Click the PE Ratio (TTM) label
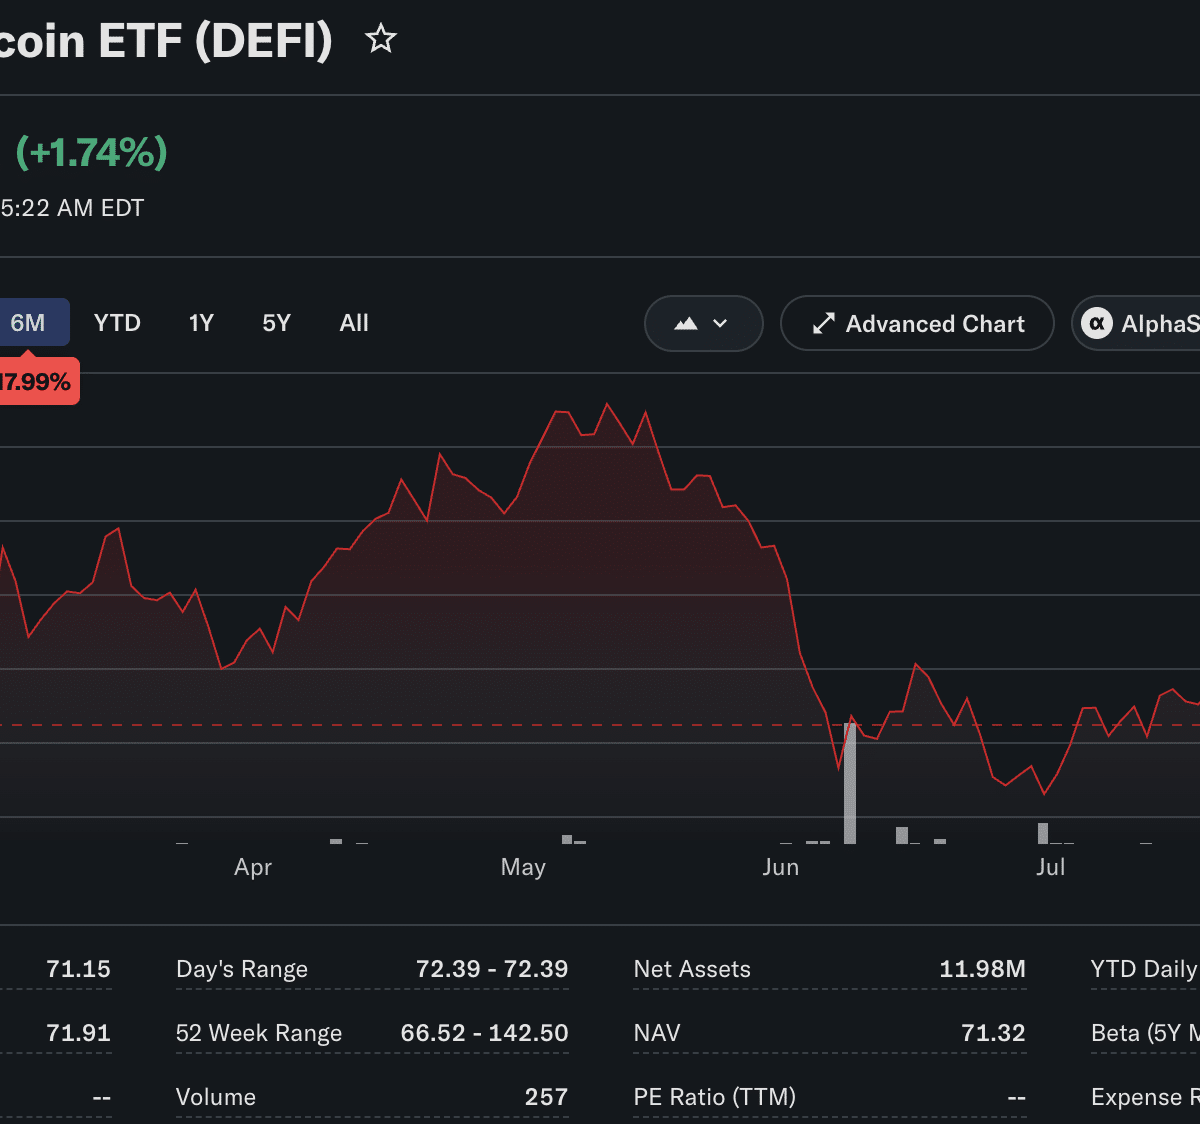 (x=715, y=1097)
